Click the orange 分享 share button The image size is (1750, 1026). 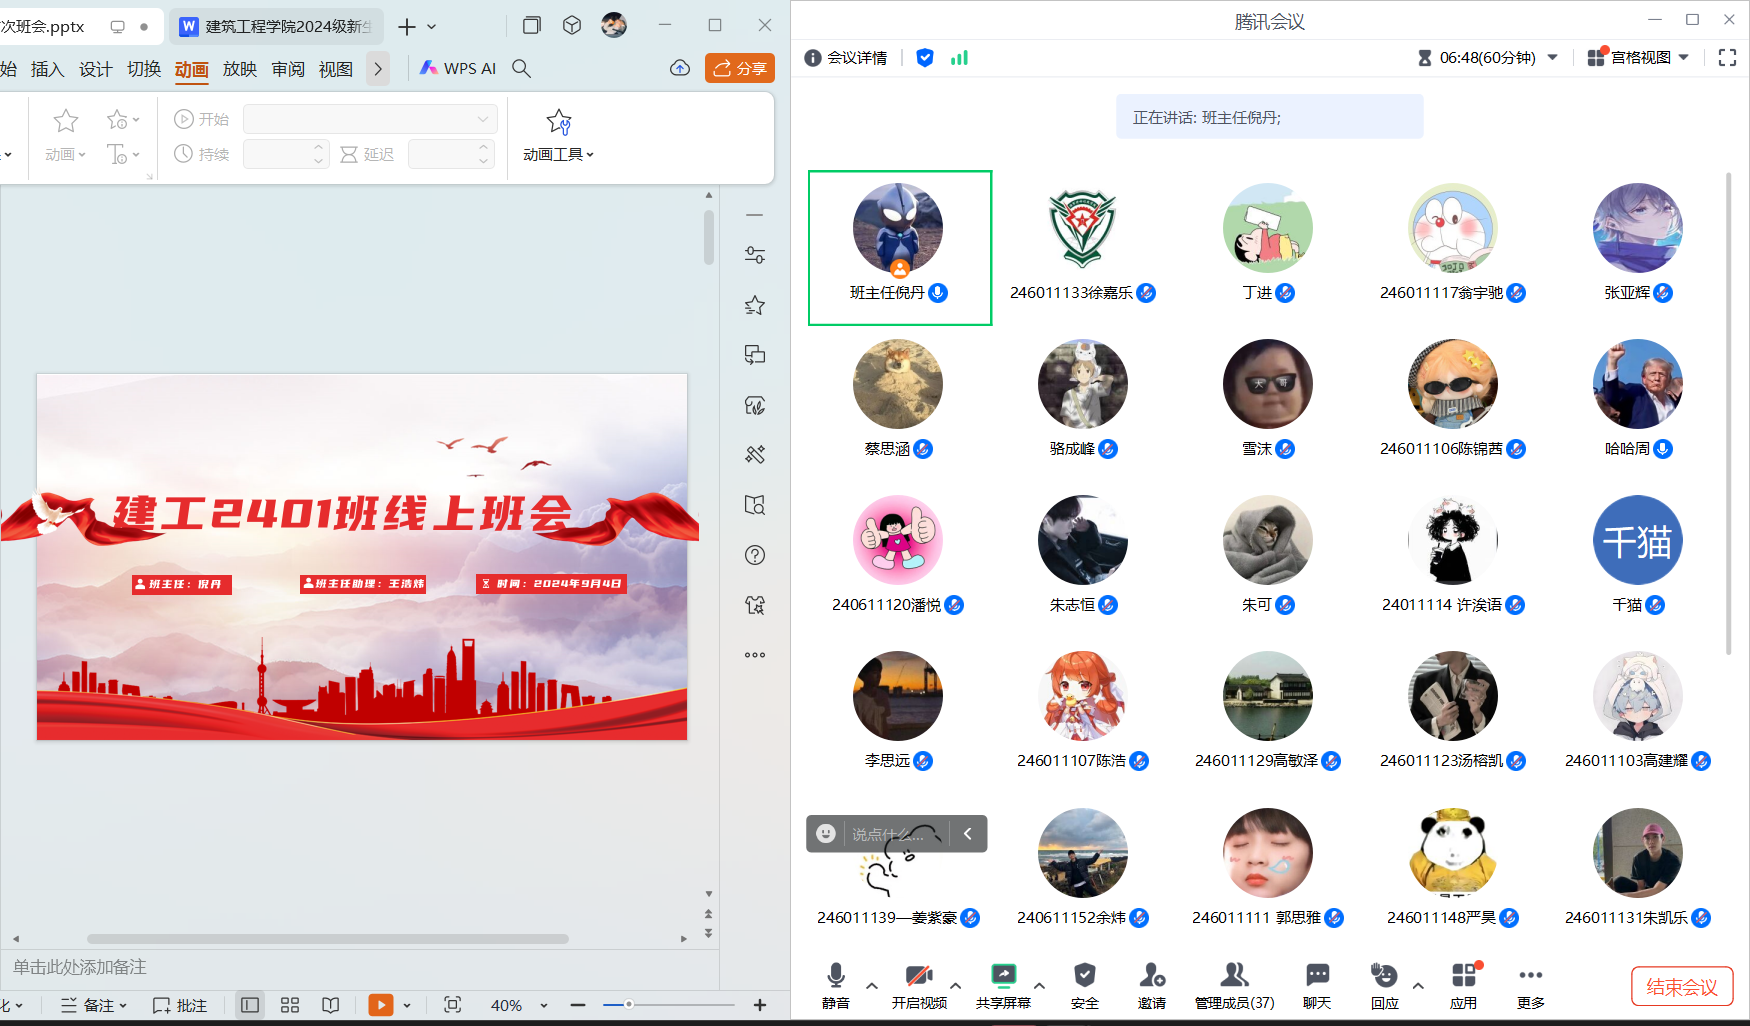(740, 68)
